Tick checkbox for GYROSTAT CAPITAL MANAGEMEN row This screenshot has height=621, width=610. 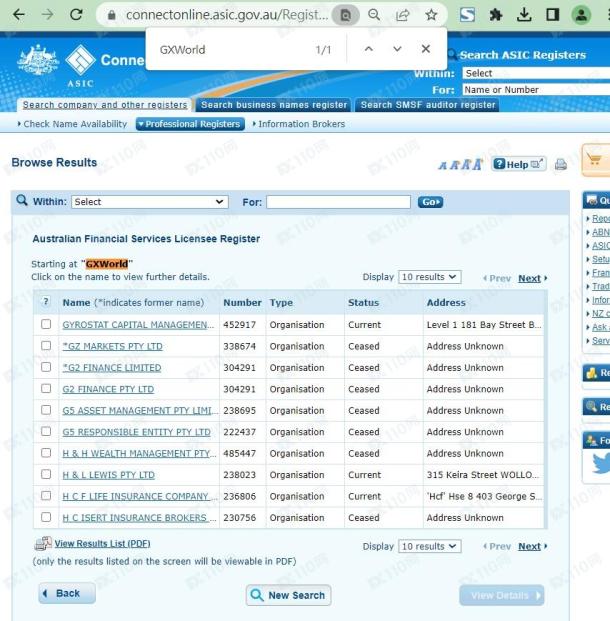pyautogui.click(x=46, y=324)
